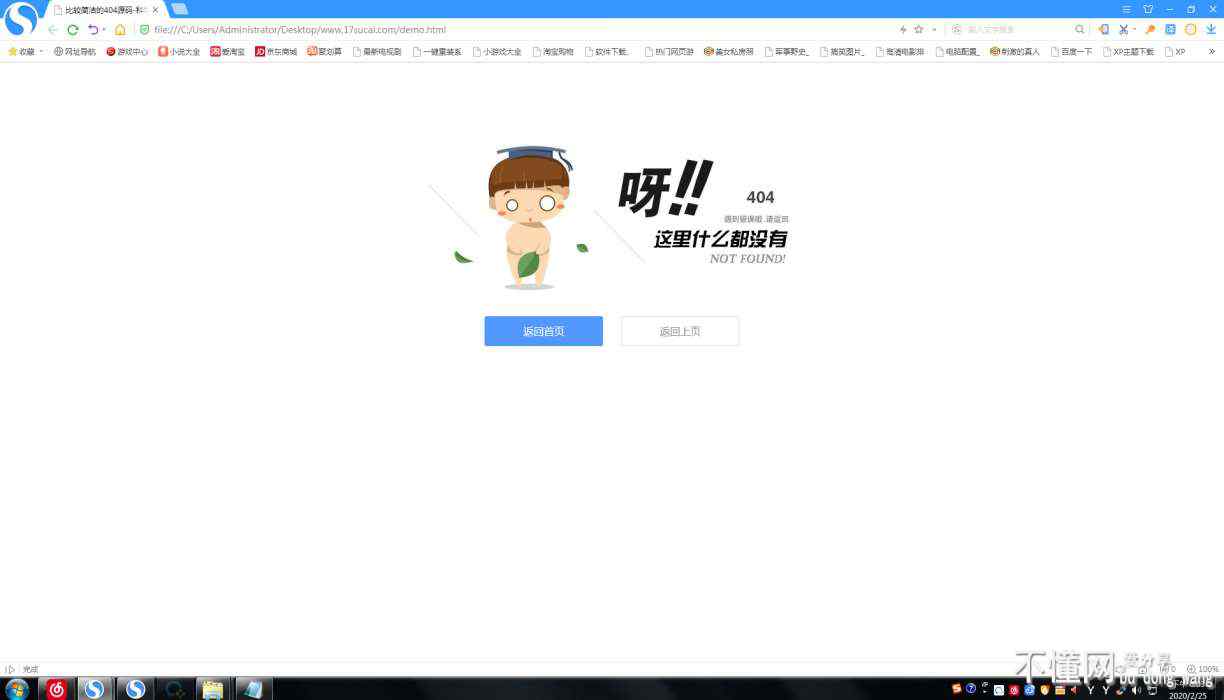Click the search magnifier icon

pos(1080,30)
